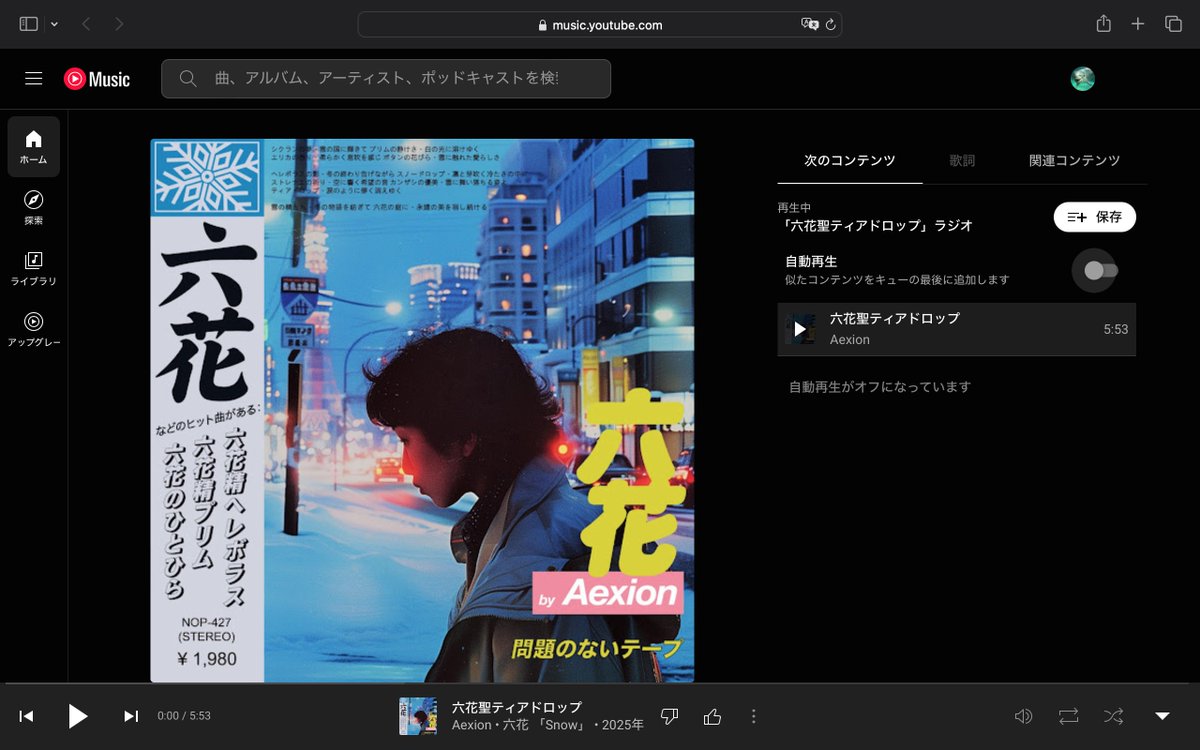This screenshot has height=750, width=1200.
Task: Click 保存 button to save queue
Action: (x=1095, y=217)
